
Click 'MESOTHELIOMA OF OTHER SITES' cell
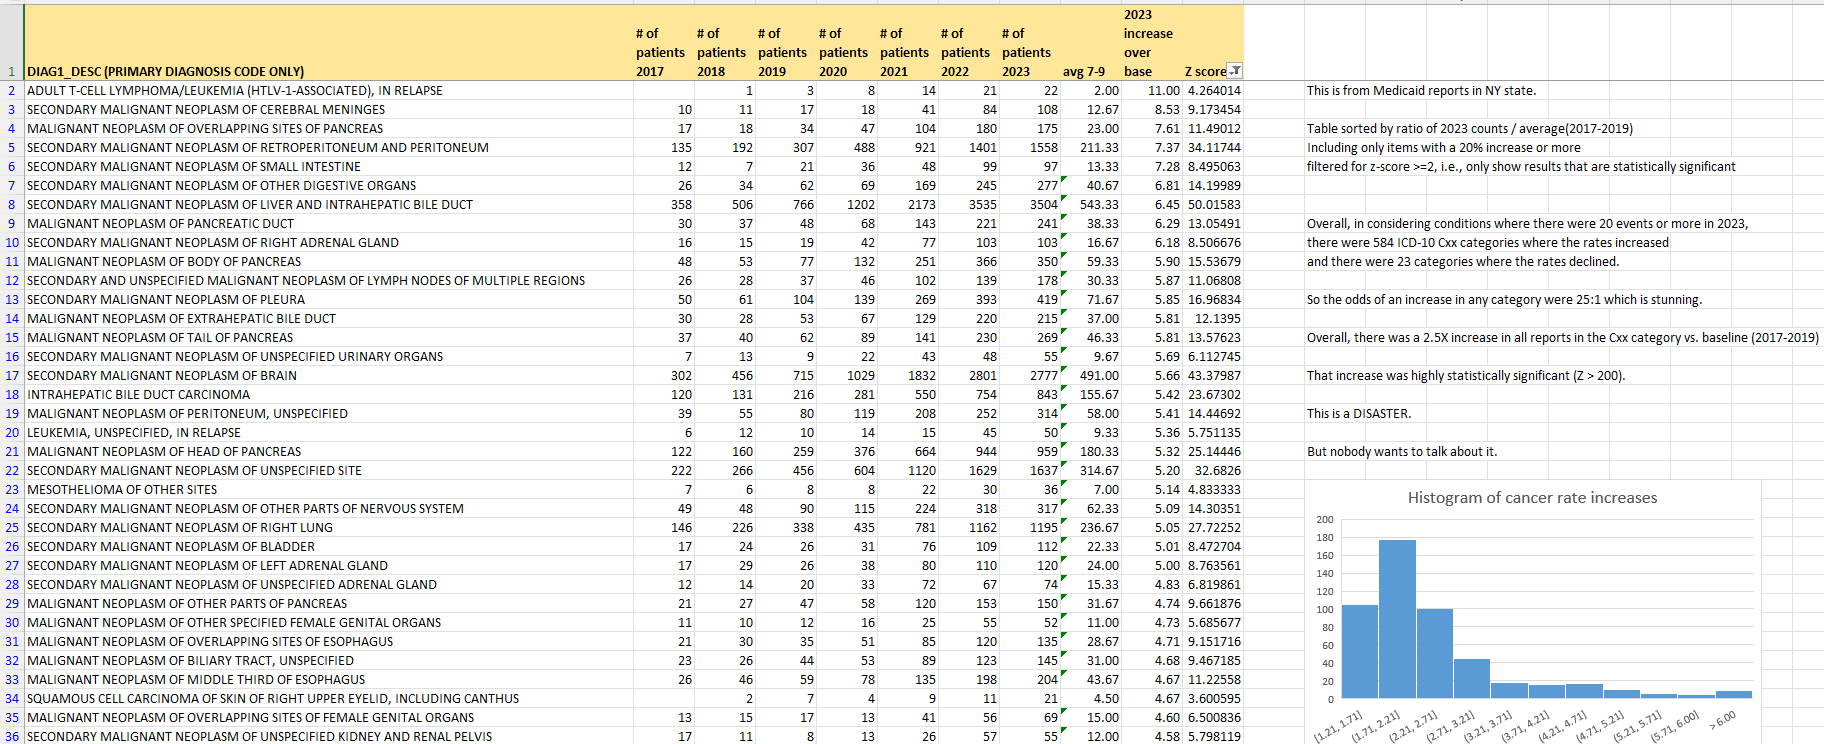coord(328,490)
